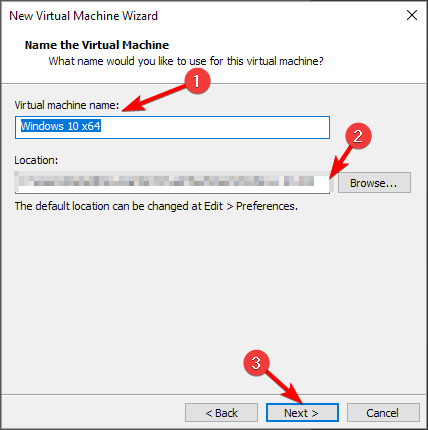428x430 pixels.
Task: Click red arrow pointing at Next button
Action: (x=285, y=387)
